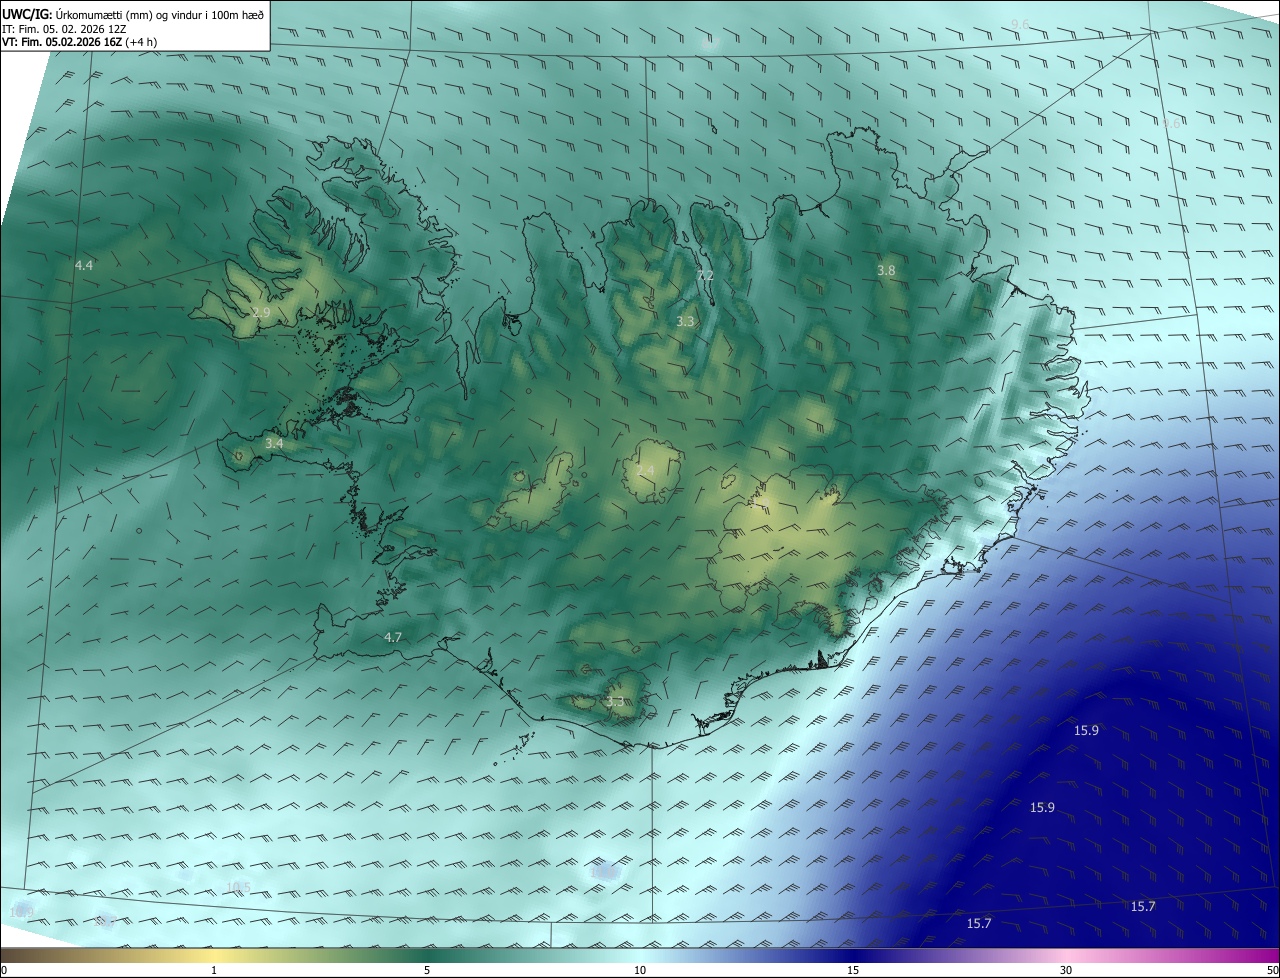
Task: Click the '1' tick on the color scale
Action: pyautogui.click(x=215, y=970)
